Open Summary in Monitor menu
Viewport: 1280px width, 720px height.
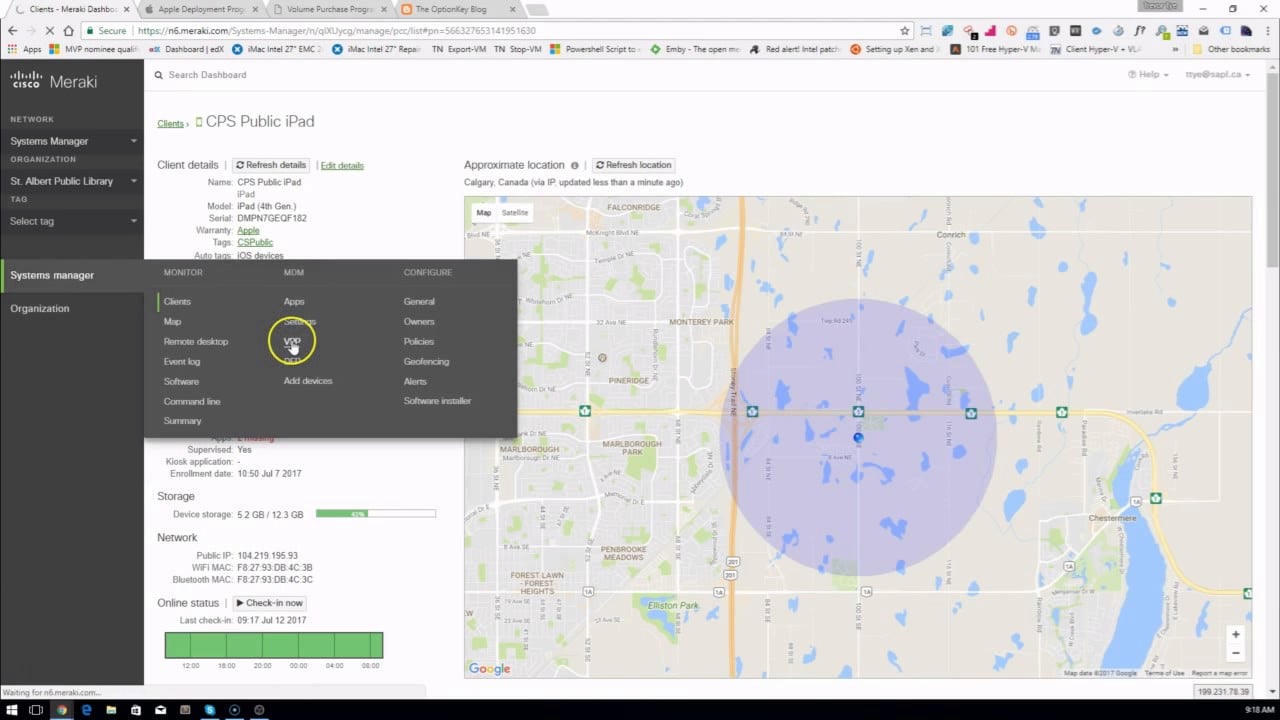pos(182,421)
